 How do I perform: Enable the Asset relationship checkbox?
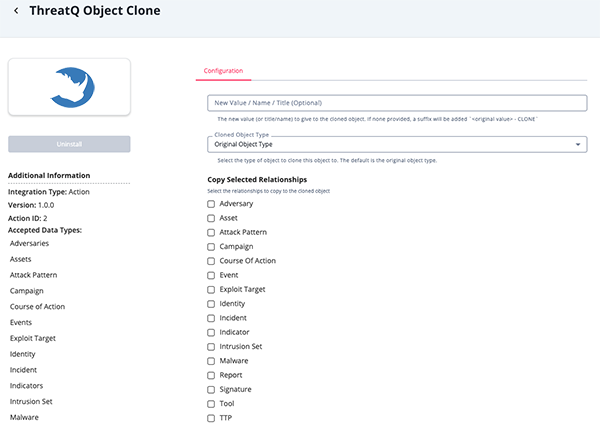tap(211, 218)
